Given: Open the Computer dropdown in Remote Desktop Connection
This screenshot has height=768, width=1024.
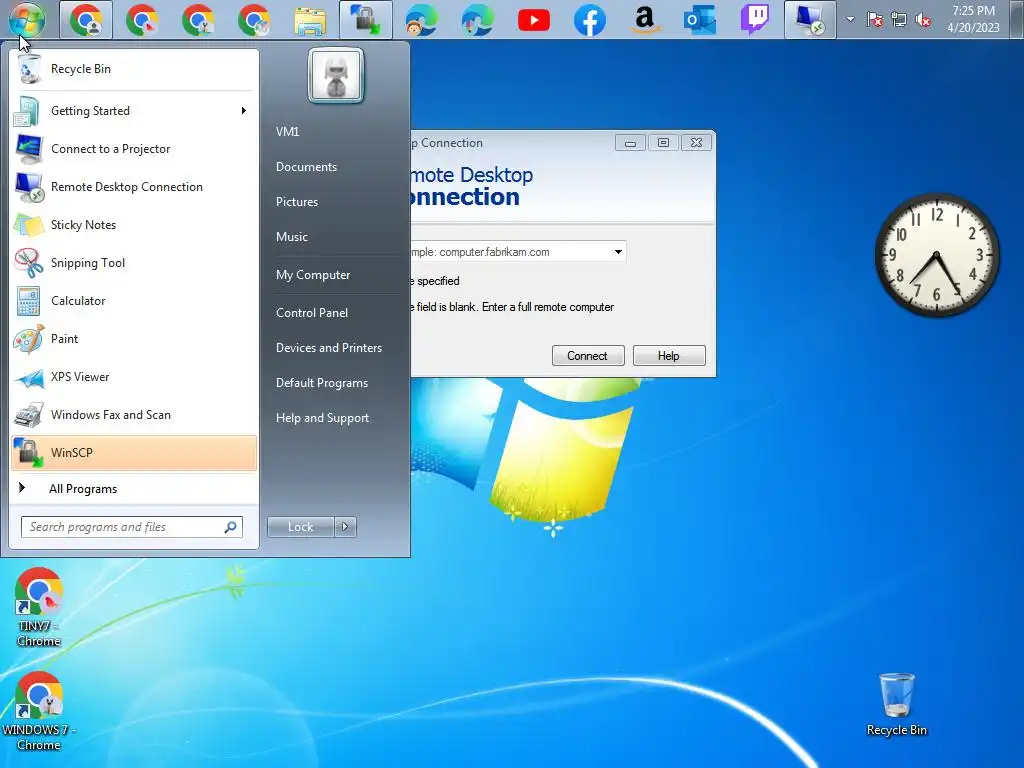Looking at the screenshot, I should click(x=618, y=252).
